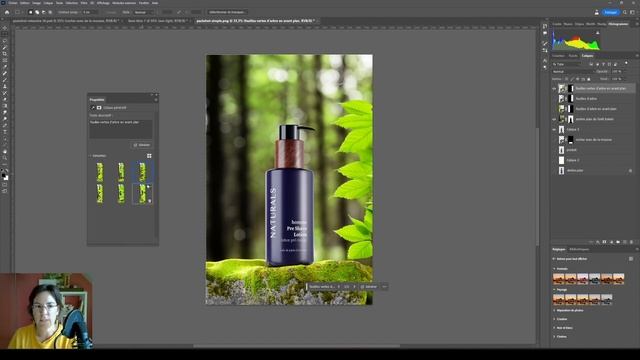Click Générer in the Propriétés panel
The image size is (640, 360).
tap(142, 145)
